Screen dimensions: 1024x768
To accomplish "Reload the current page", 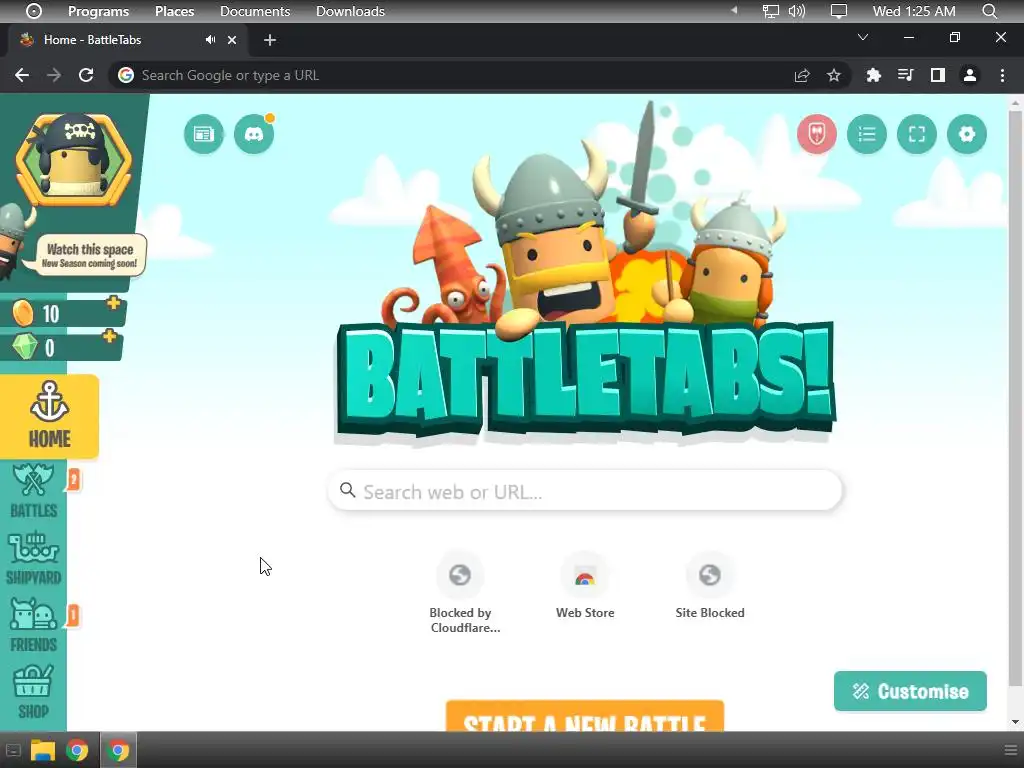I will (86, 75).
